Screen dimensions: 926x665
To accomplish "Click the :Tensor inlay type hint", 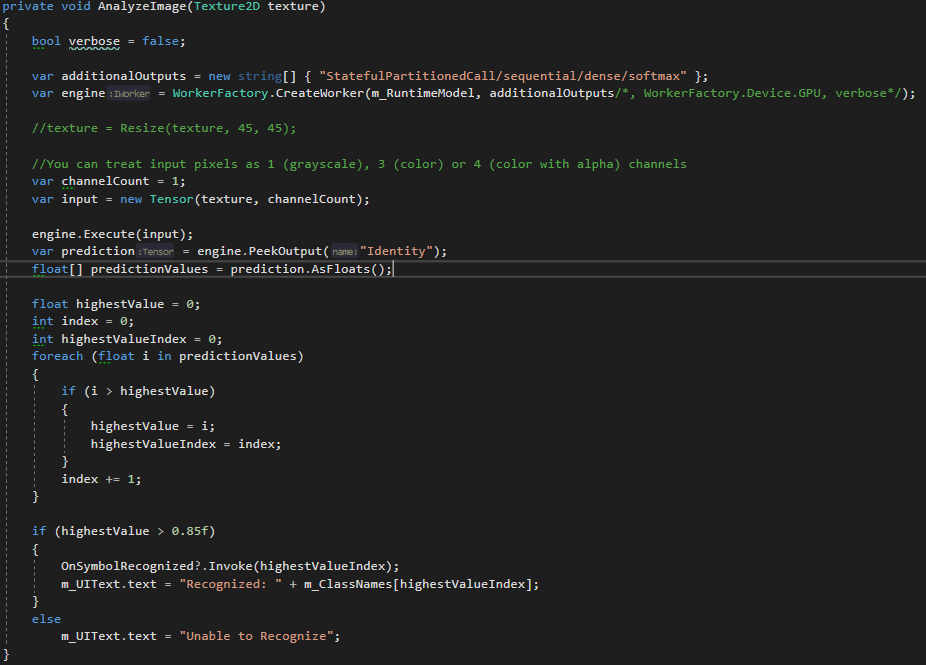I will [156, 252].
